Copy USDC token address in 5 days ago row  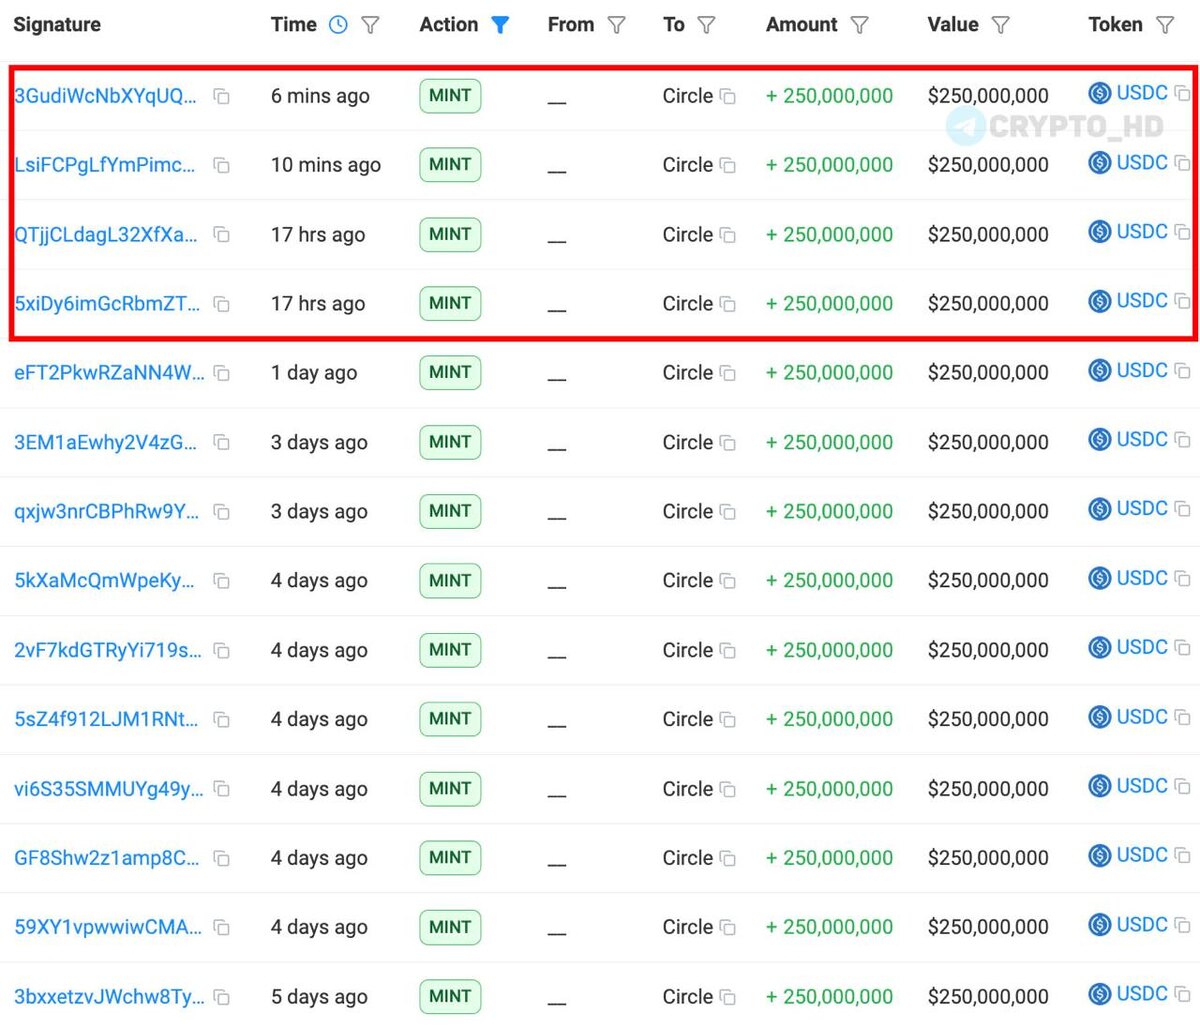coord(1182,994)
